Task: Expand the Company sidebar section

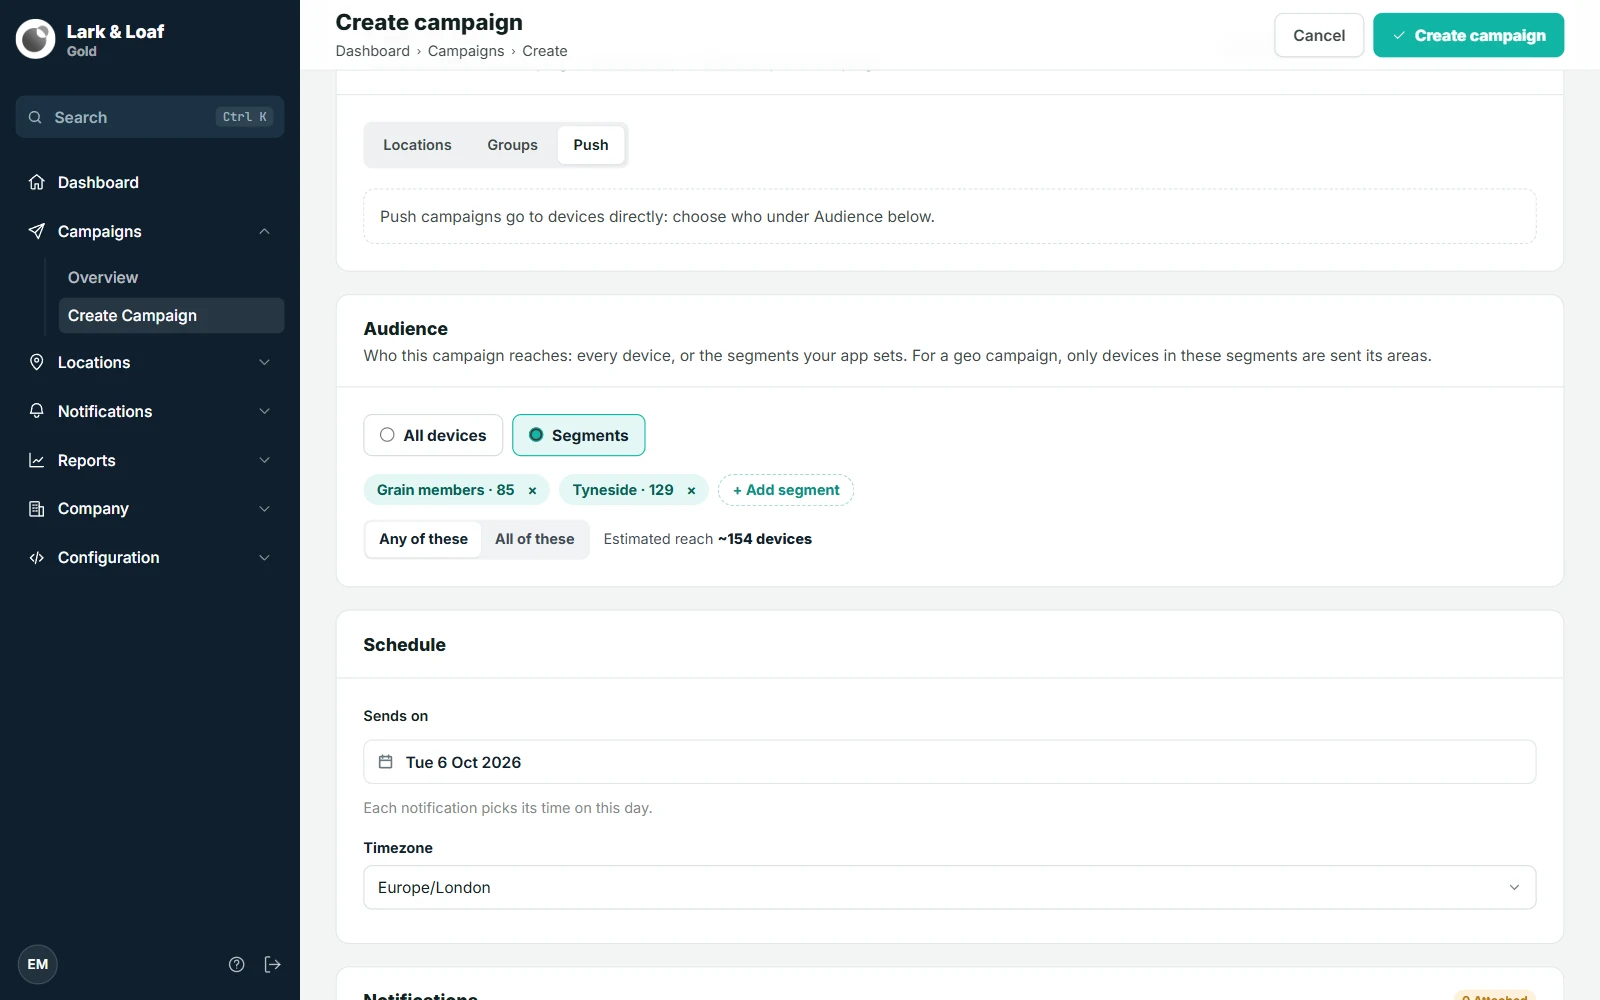Action: click(x=265, y=509)
